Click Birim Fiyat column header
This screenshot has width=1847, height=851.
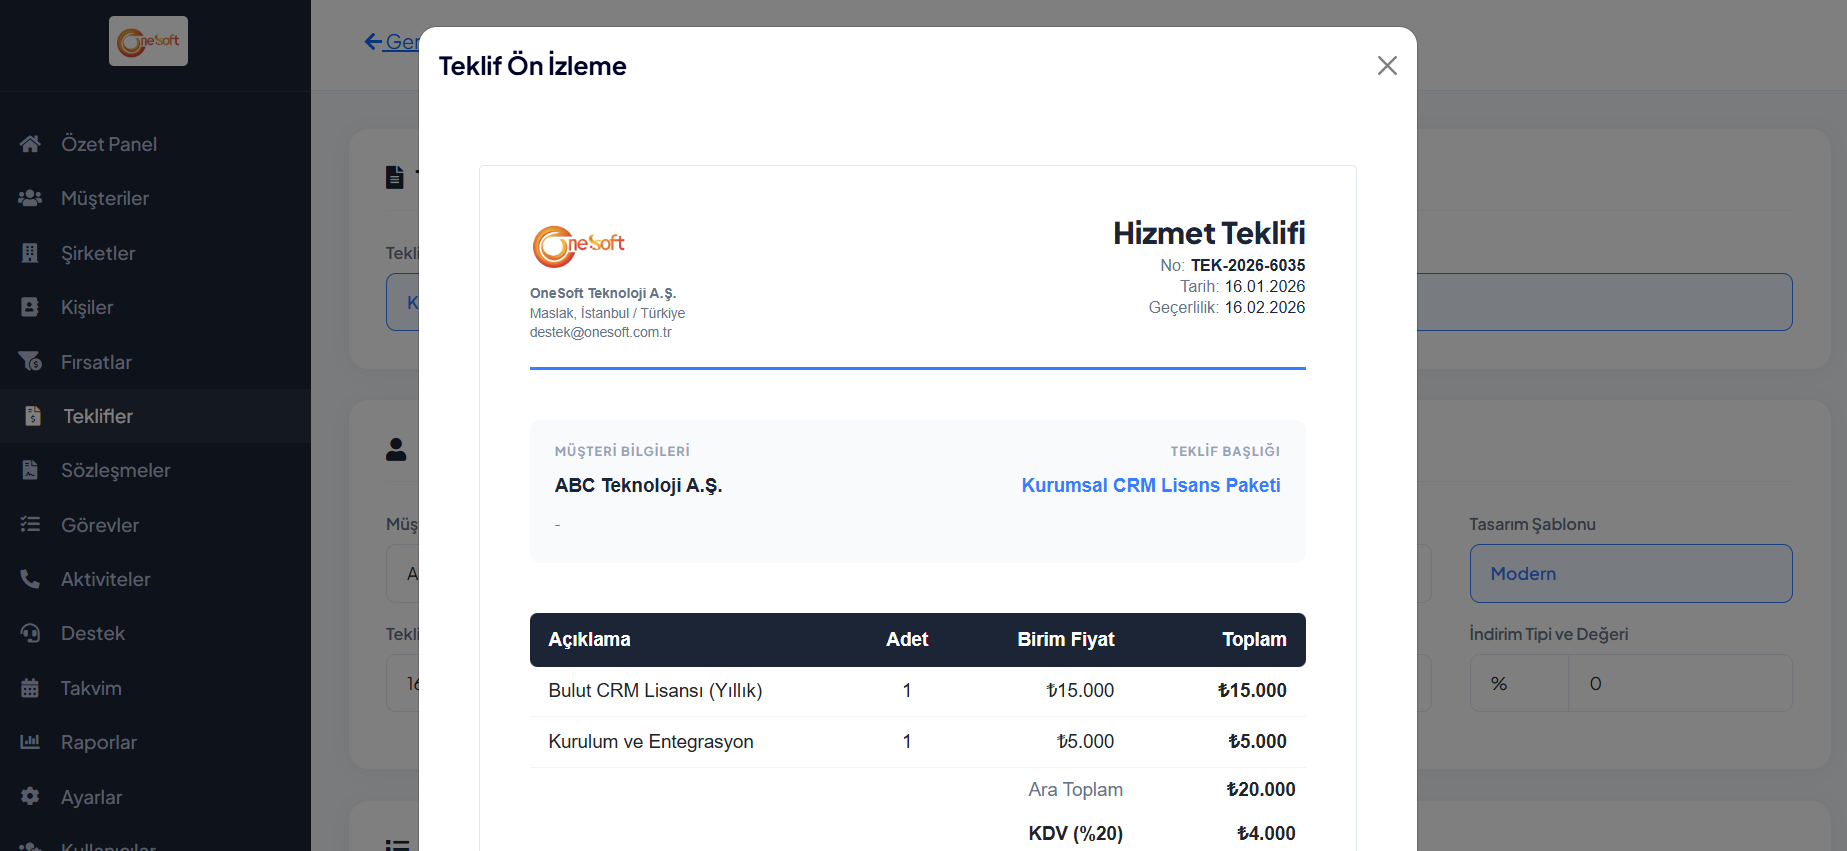[1066, 639]
